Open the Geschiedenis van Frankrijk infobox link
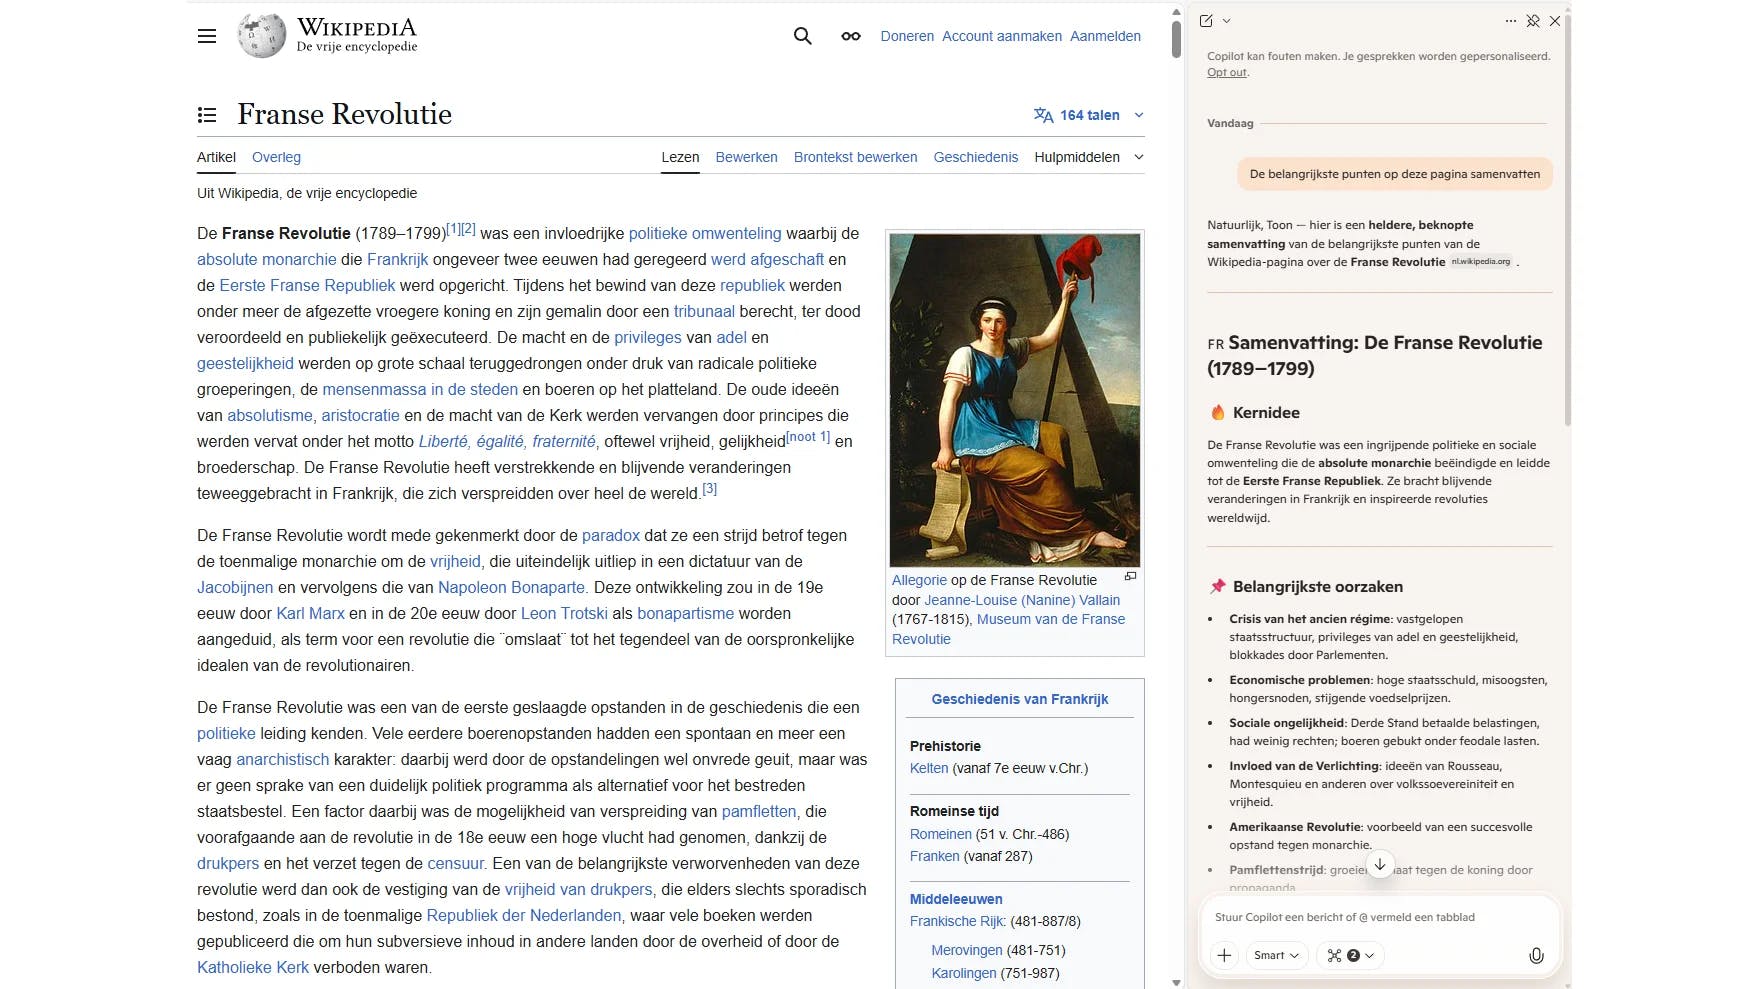The width and height of the screenshot is (1758, 989). point(1019,699)
